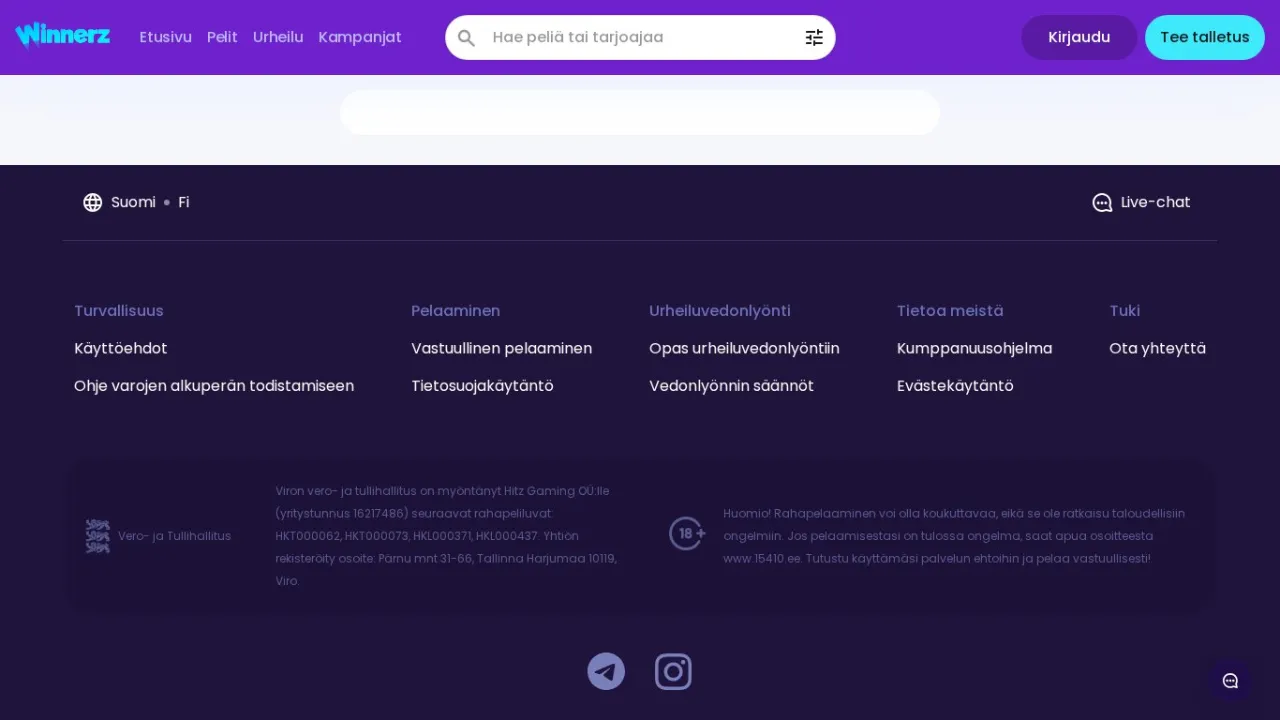The height and width of the screenshot is (720, 1280).
Task: Click the Tietoa meistä footer heading
Action: [950, 311]
